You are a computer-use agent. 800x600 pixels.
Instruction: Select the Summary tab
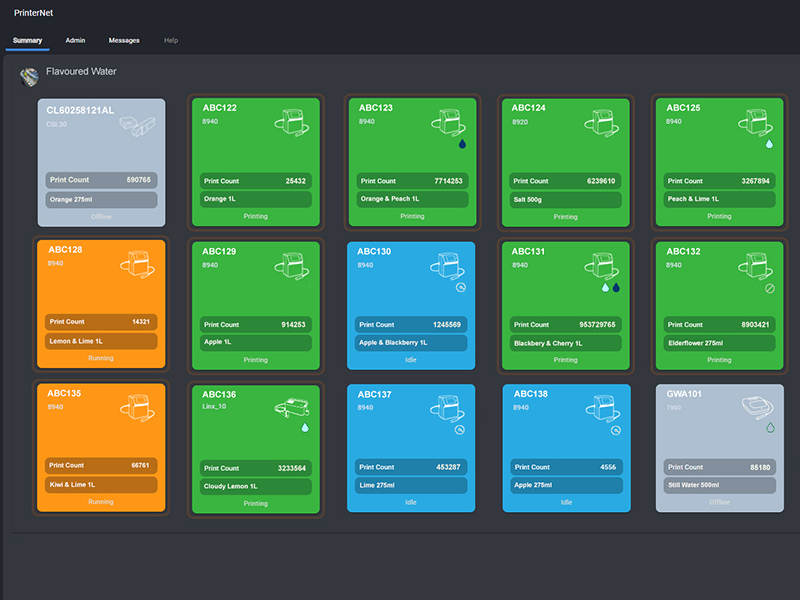[x=28, y=40]
